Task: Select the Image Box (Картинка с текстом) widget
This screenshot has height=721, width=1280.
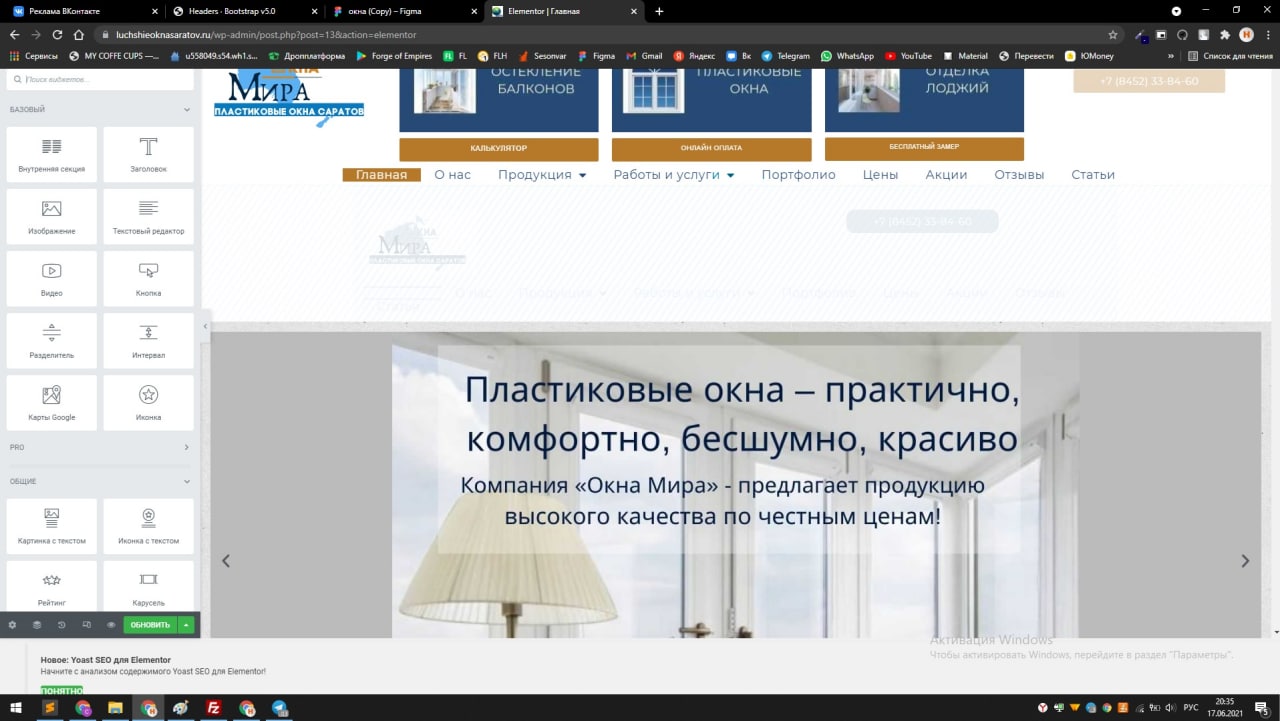Action: pyautogui.click(x=52, y=526)
